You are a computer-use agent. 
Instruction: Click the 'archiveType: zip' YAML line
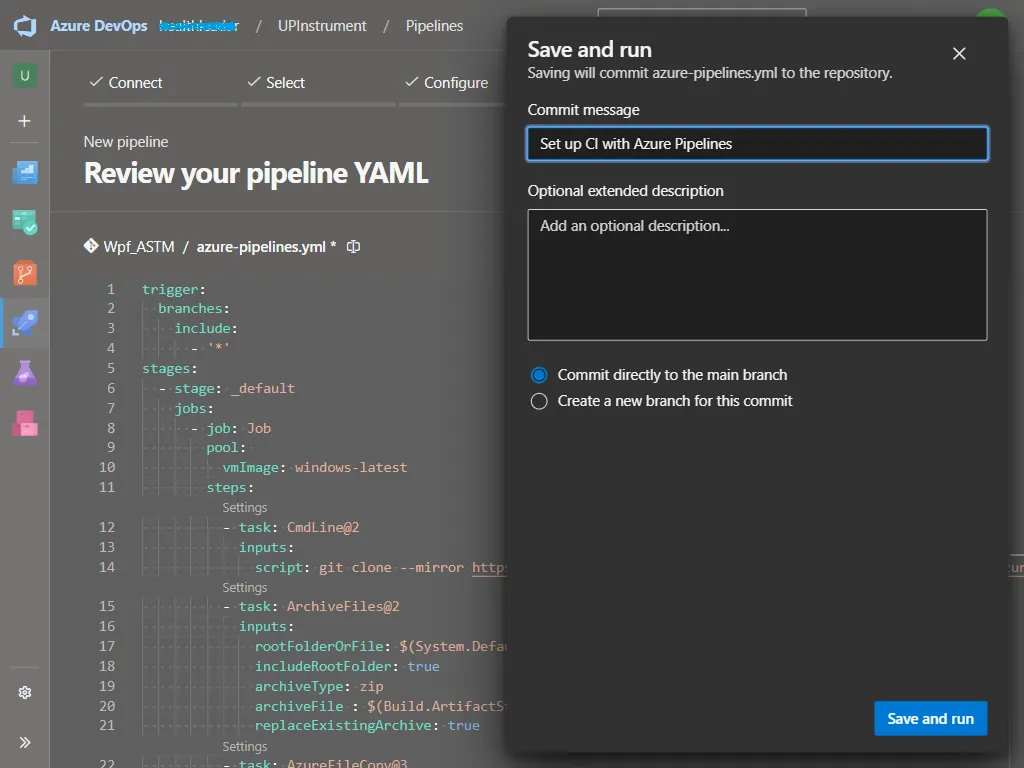[319, 686]
